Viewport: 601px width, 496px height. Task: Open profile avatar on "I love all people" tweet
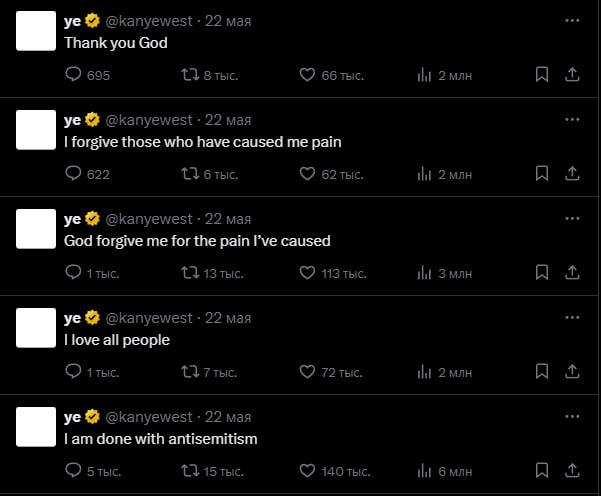pyautogui.click(x=37, y=328)
